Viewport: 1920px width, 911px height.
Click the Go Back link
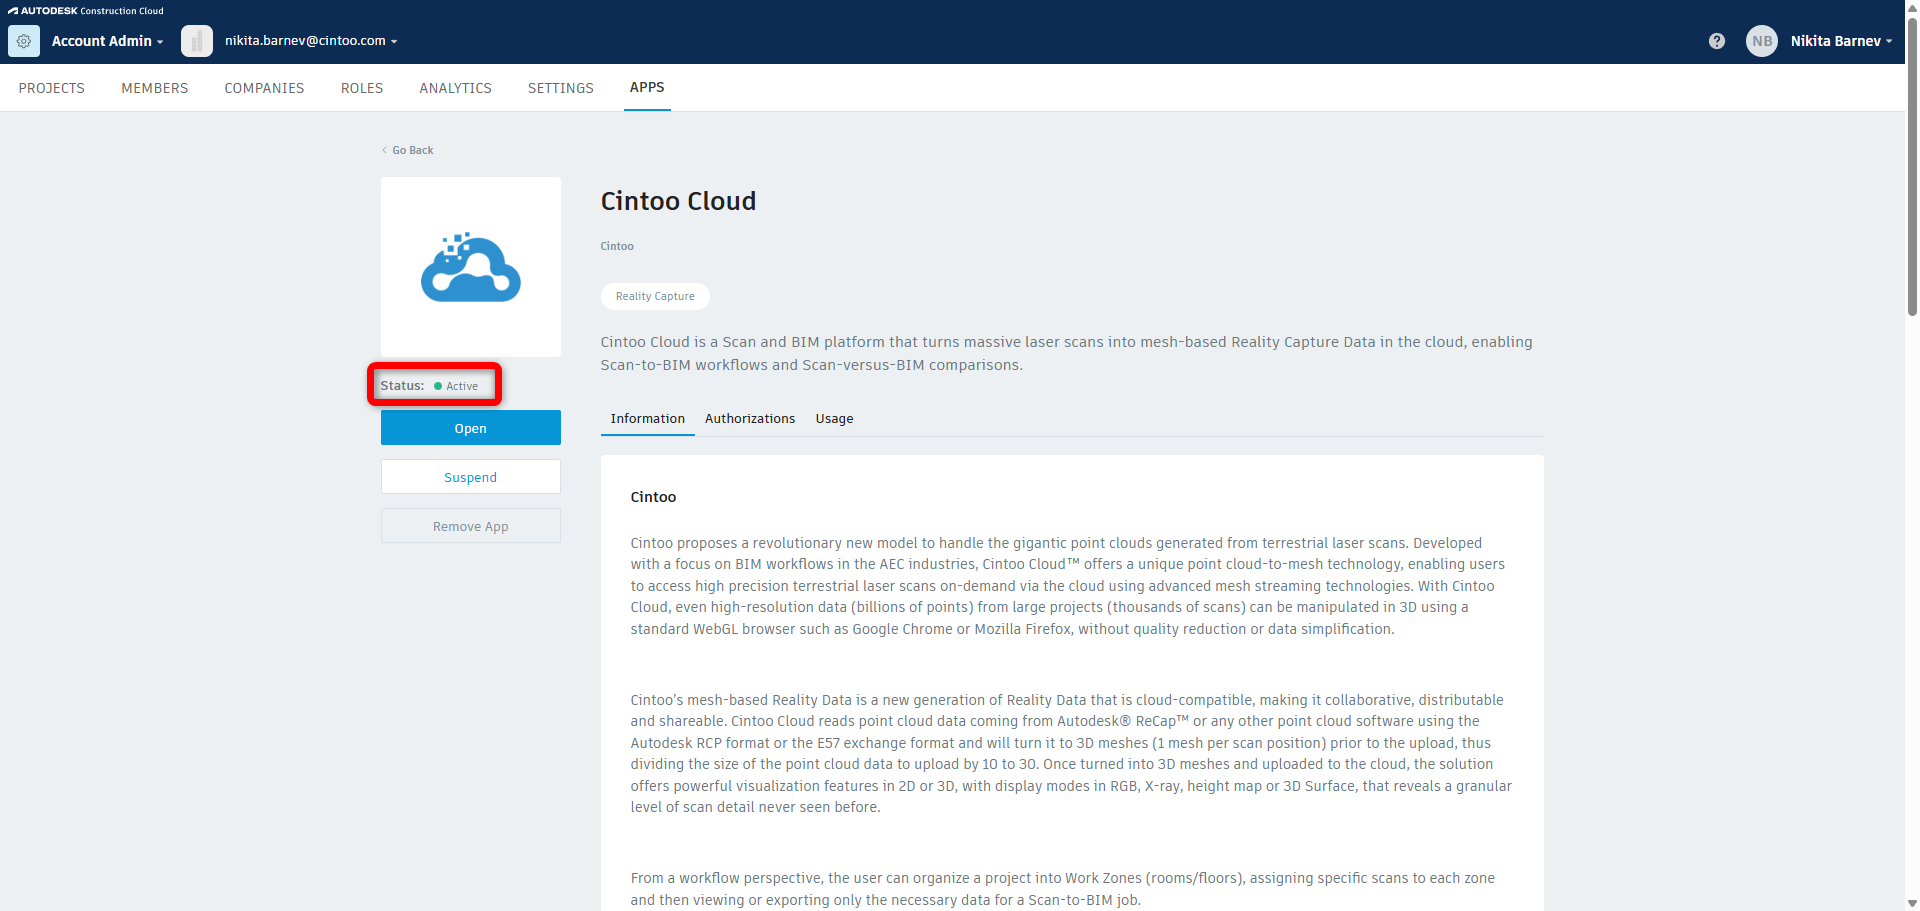408,150
